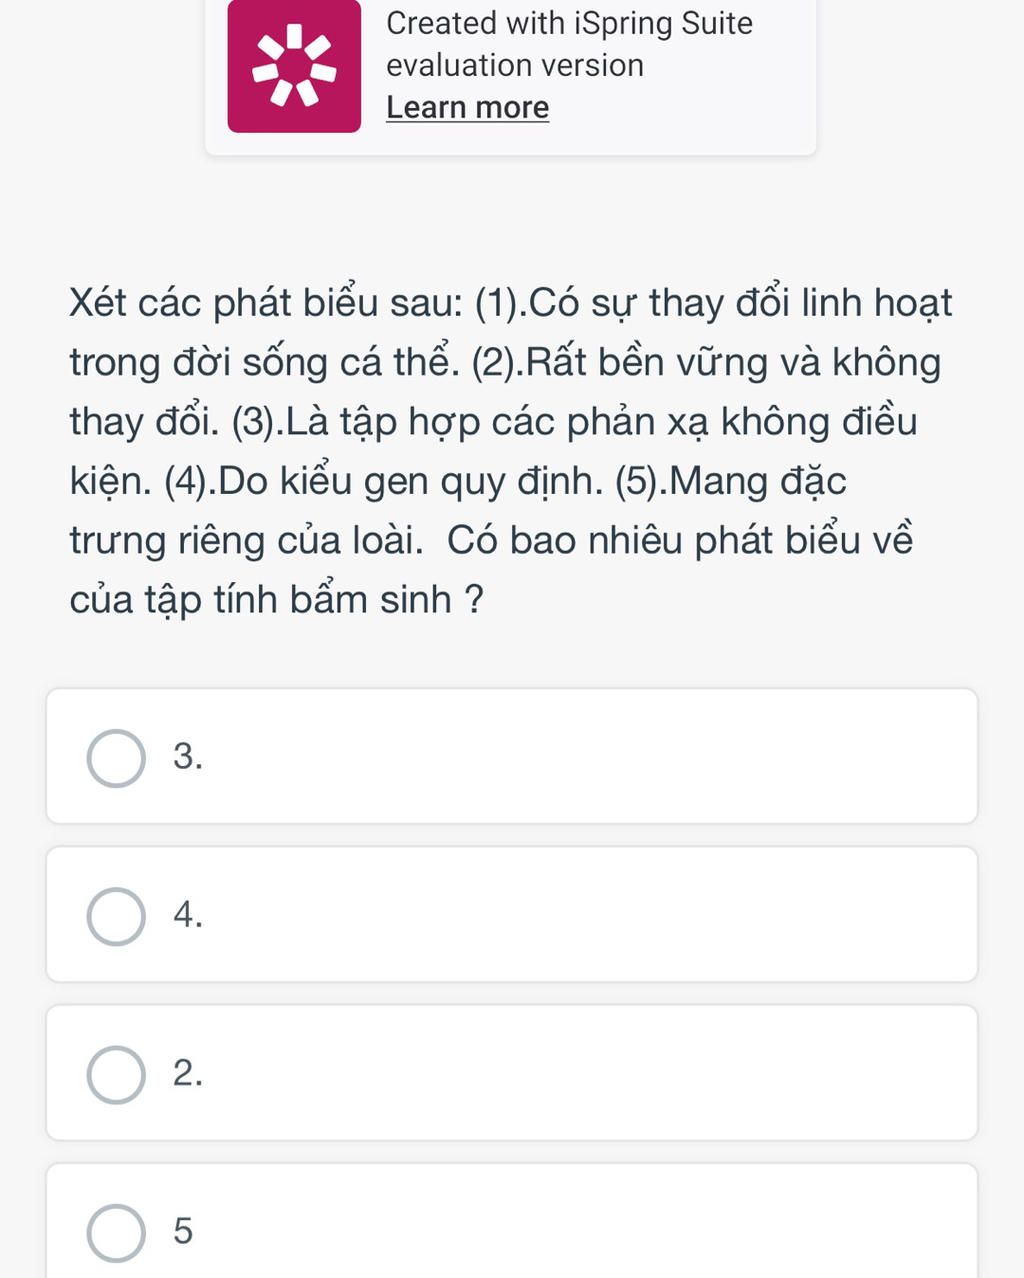This screenshot has width=1024, height=1278.
Task: Select the radio button for answer 5
Action: tap(116, 1232)
